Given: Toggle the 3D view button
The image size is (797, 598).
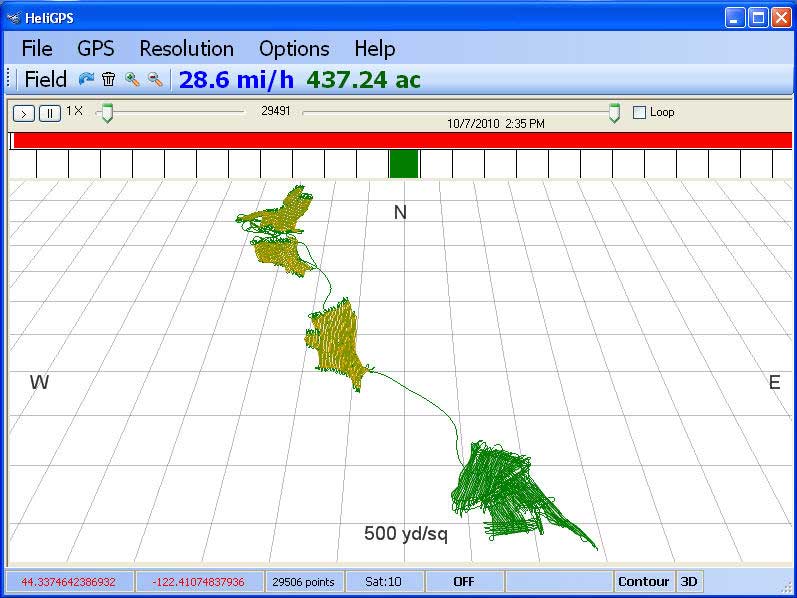Looking at the screenshot, I should (689, 581).
